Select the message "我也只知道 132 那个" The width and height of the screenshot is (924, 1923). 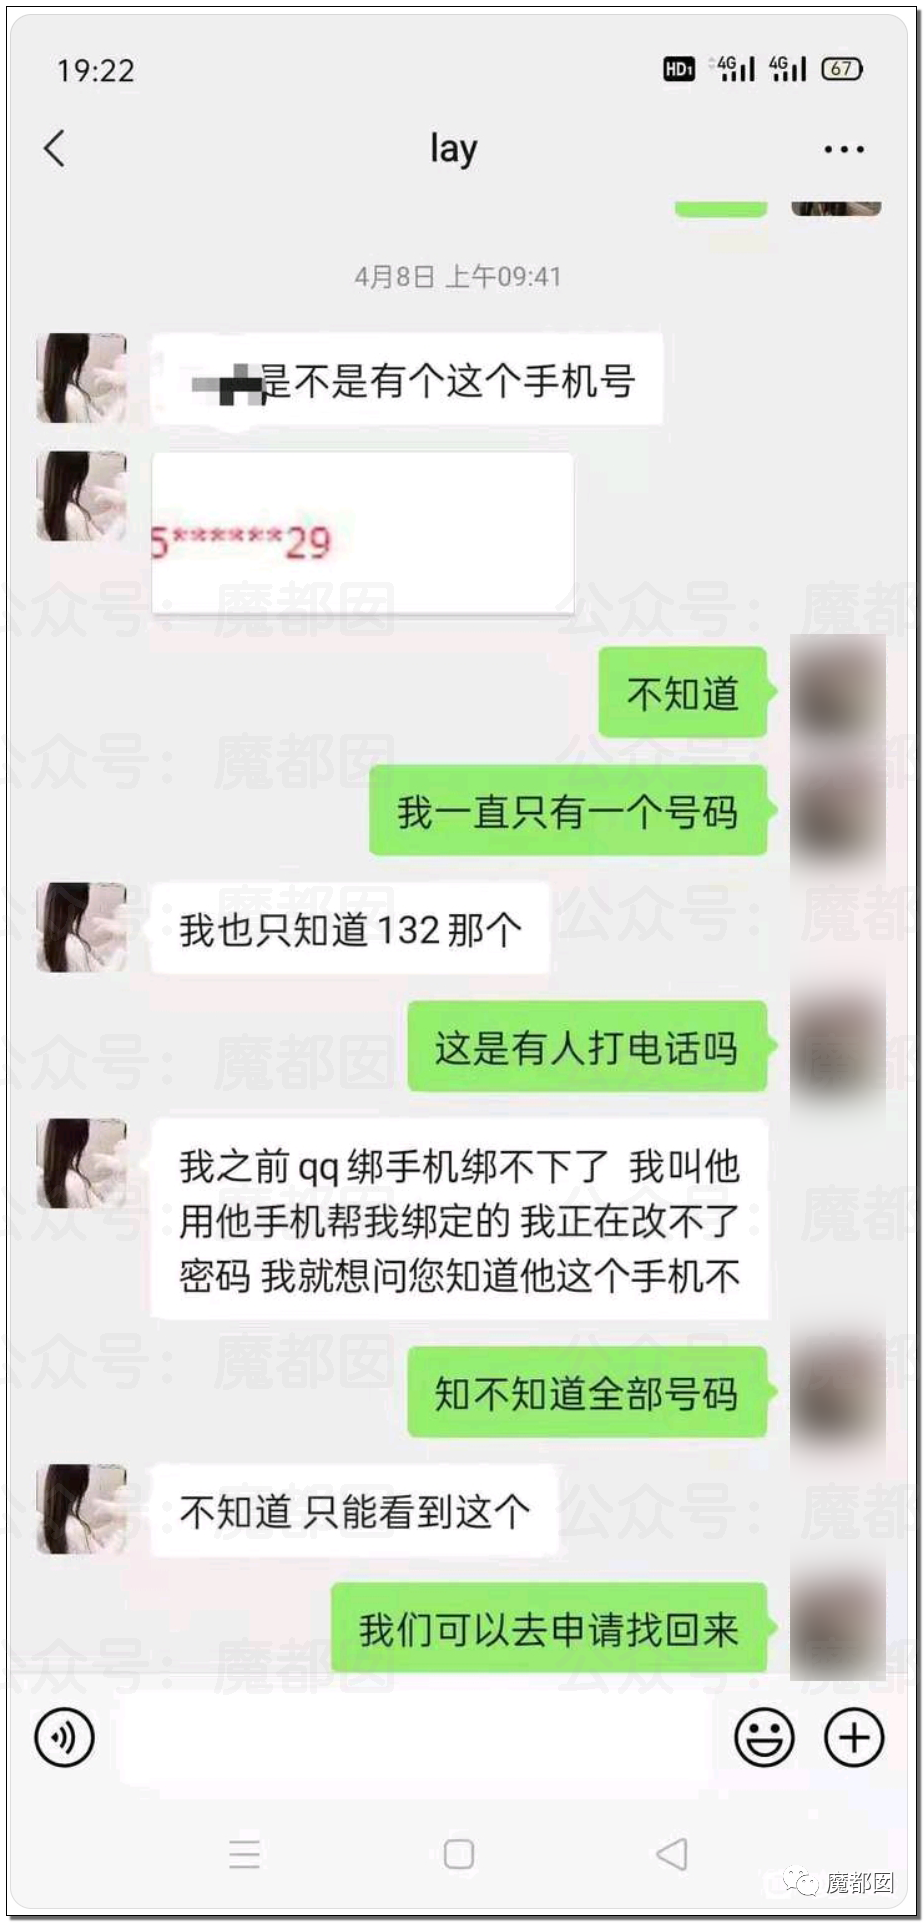[350, 929]
